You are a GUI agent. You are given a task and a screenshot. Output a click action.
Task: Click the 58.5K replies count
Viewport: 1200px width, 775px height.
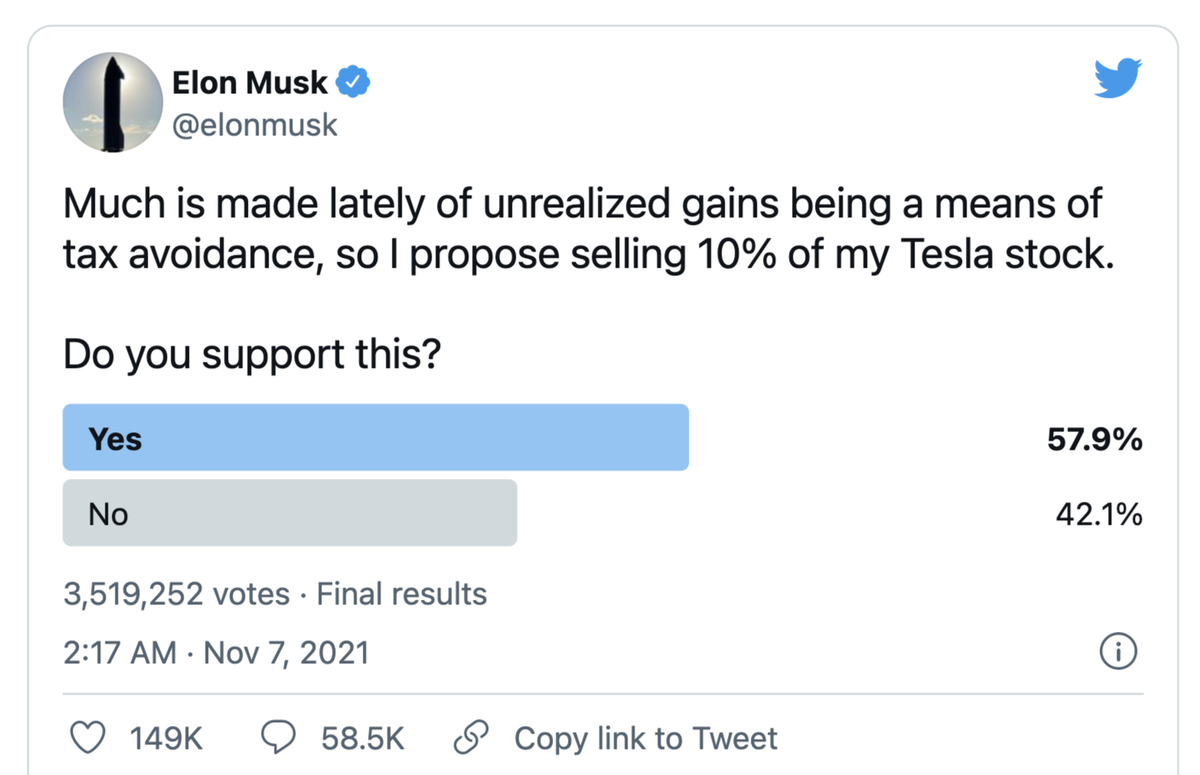tap(362, 738)
